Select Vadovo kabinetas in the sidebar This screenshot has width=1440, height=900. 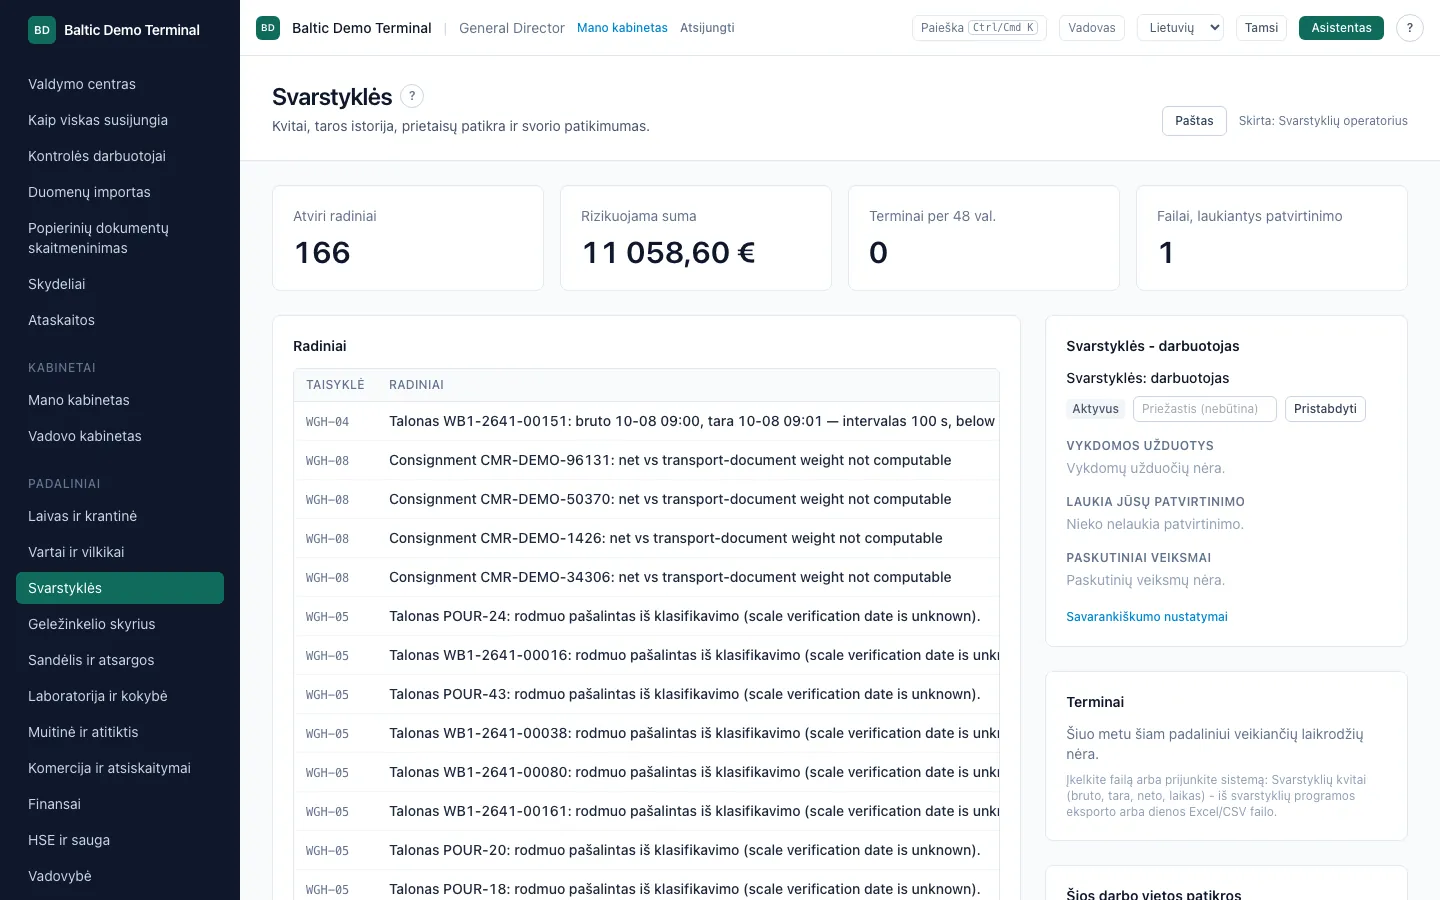[120, 436]
